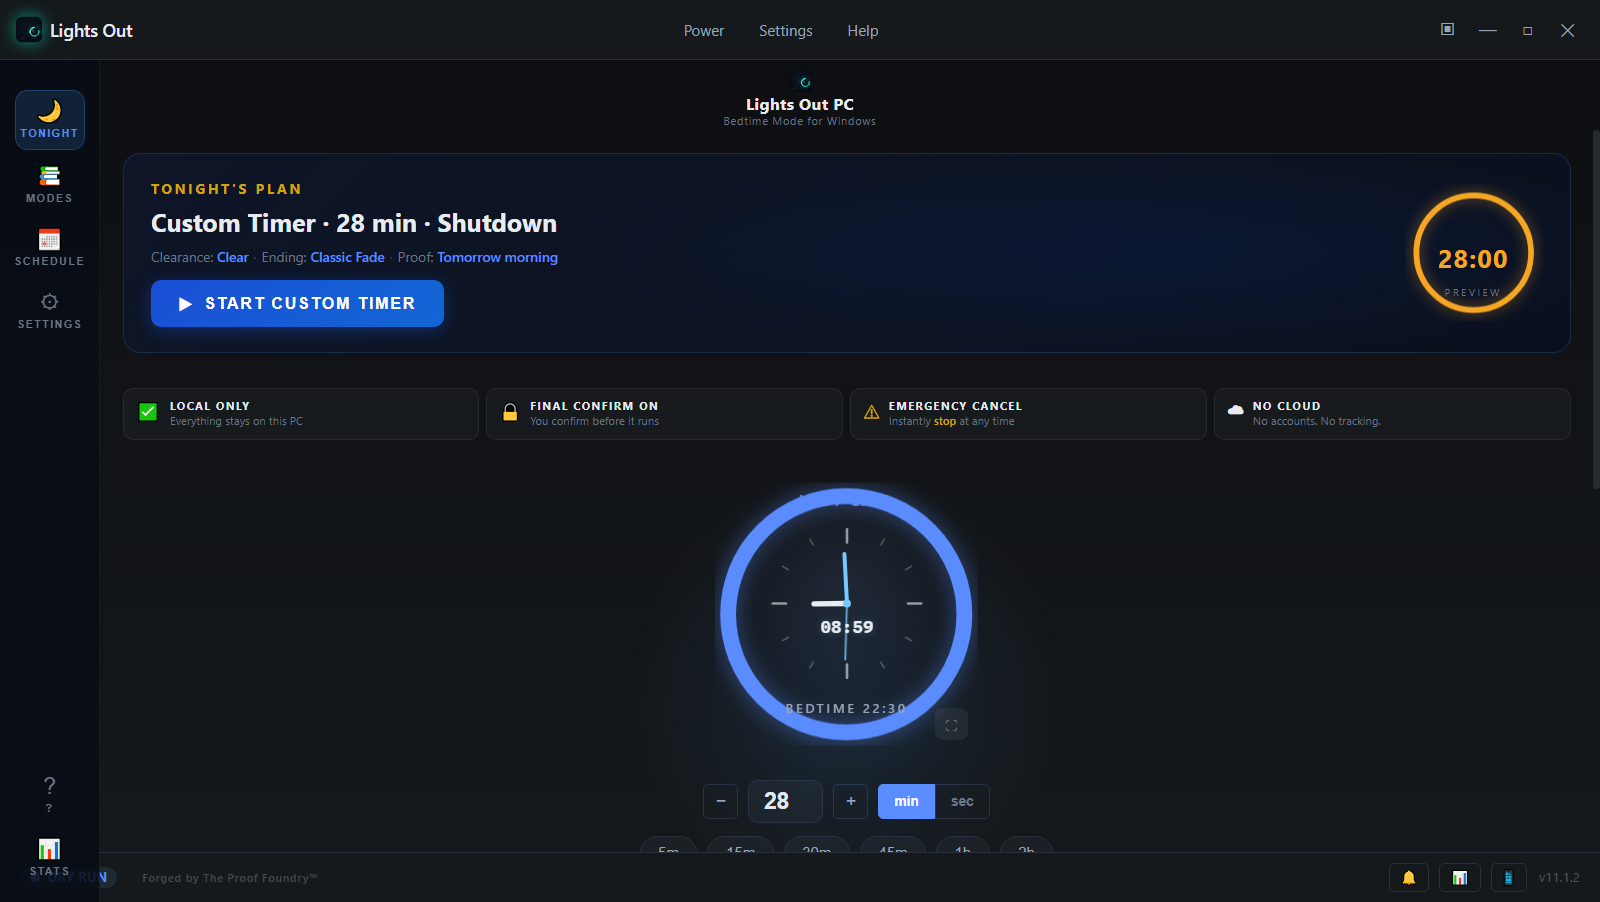The width and height of the screenshot is (1600, 902).
Task: Click the version number v11.1.2
Action: [x=1559, y=878]
